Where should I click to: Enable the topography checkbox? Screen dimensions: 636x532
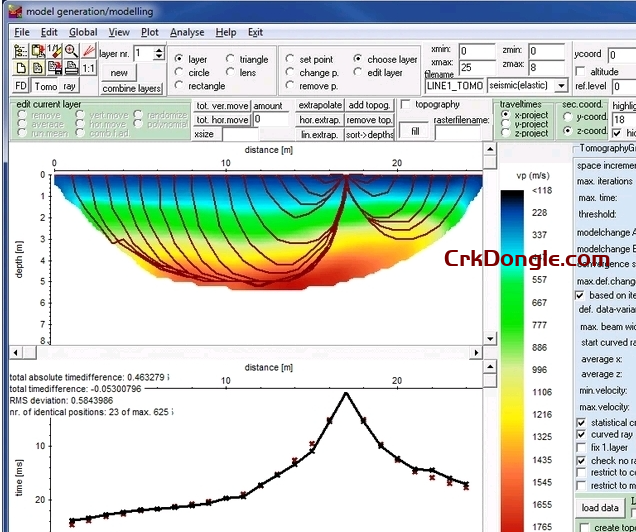tap(406, 104)
